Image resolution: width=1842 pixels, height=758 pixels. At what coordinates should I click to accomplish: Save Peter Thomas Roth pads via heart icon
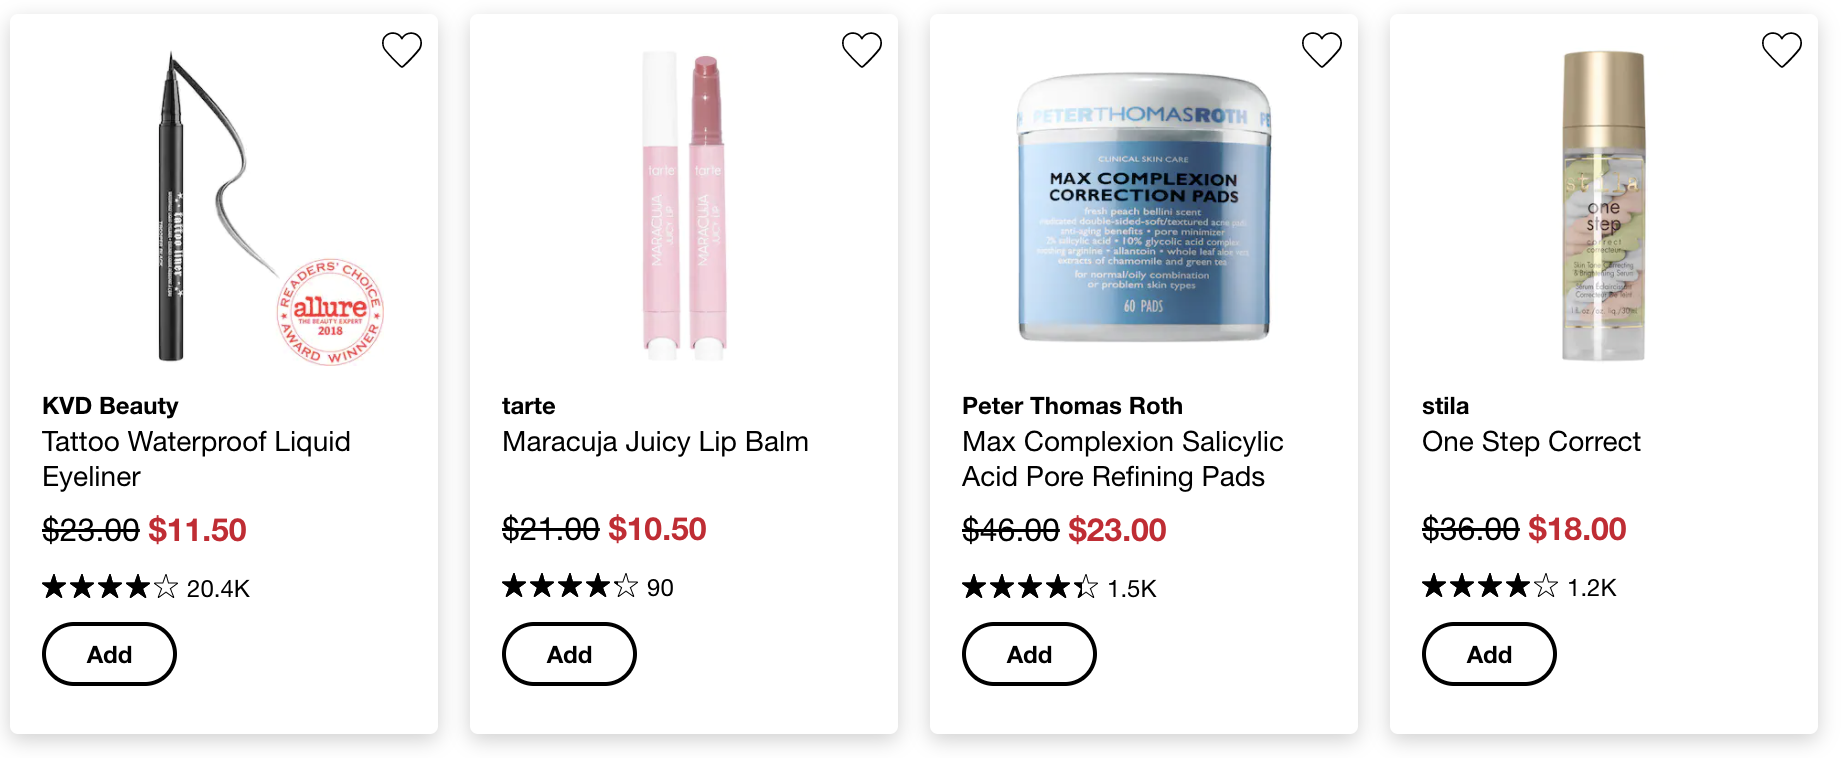(1322, 49)
